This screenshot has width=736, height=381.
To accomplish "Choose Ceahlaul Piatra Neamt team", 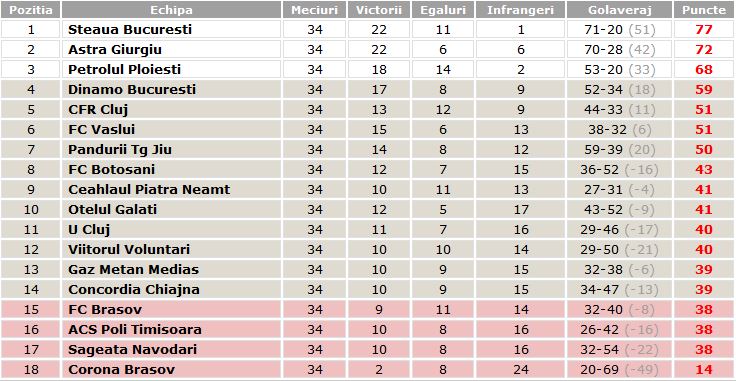I will coord(149,190).
